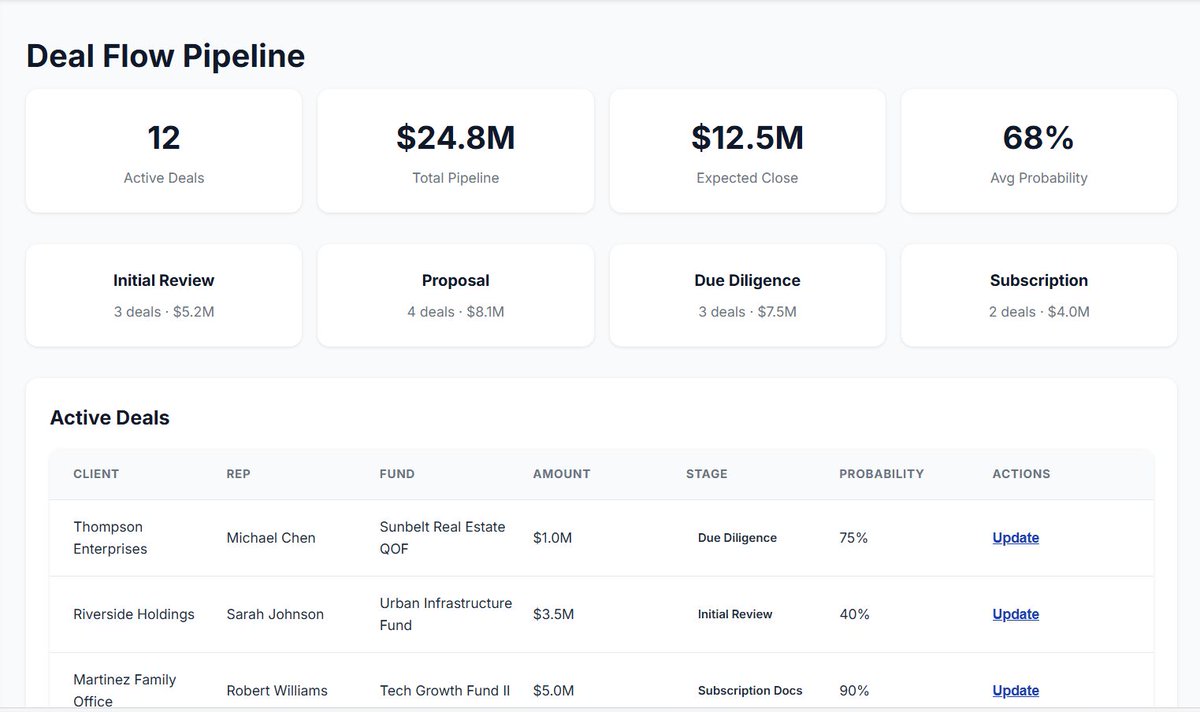Screen dimensions: 1200x712
Task: Click Update link for Martinez Family Office
Action: point(1015,691)
